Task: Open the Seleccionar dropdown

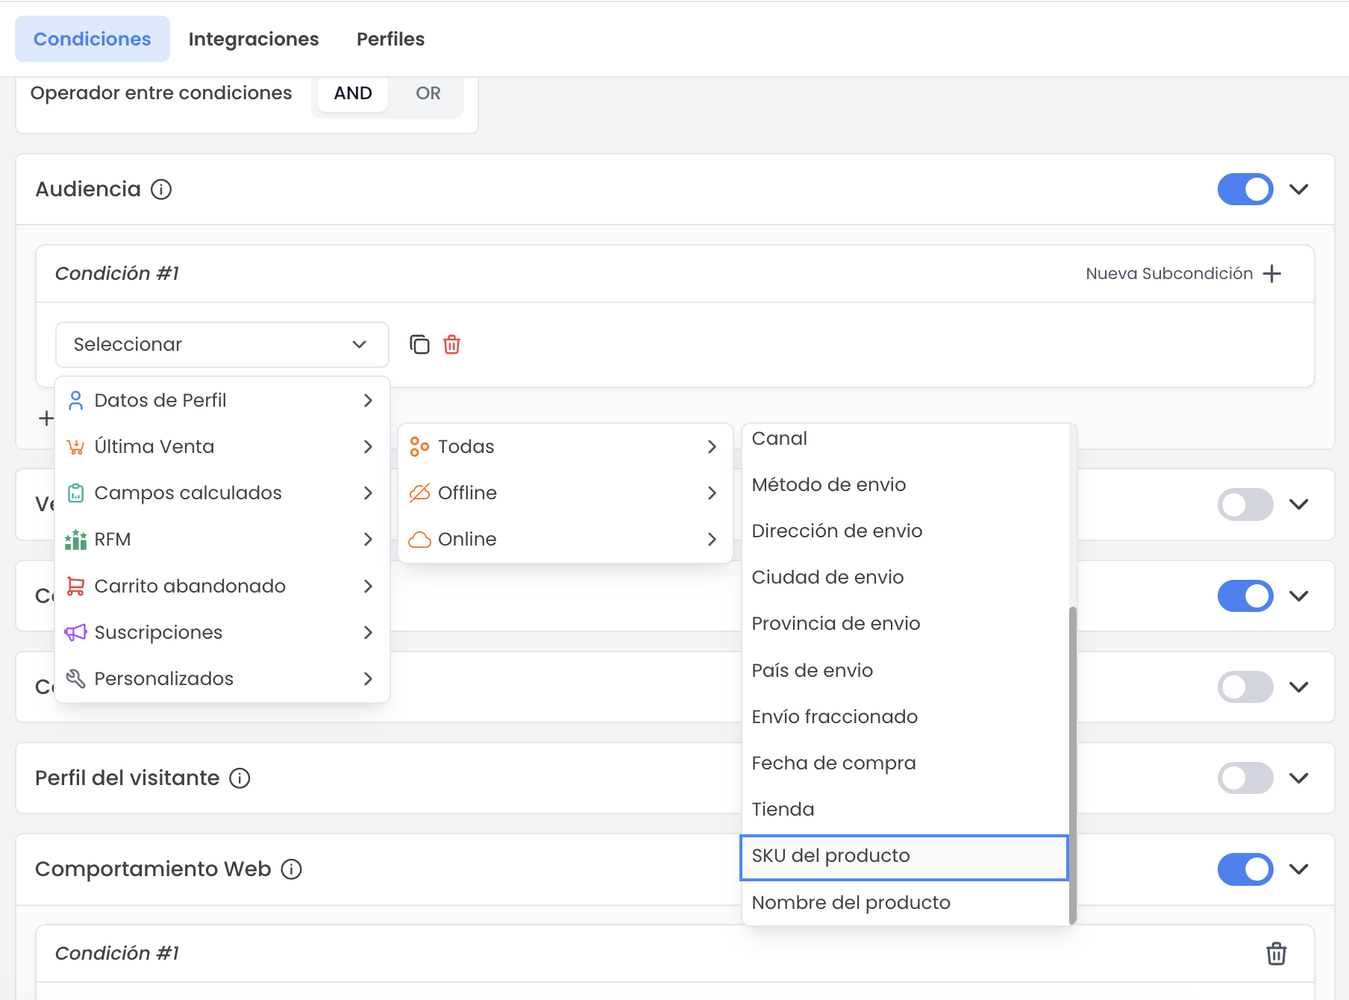Action: (221, 345)
